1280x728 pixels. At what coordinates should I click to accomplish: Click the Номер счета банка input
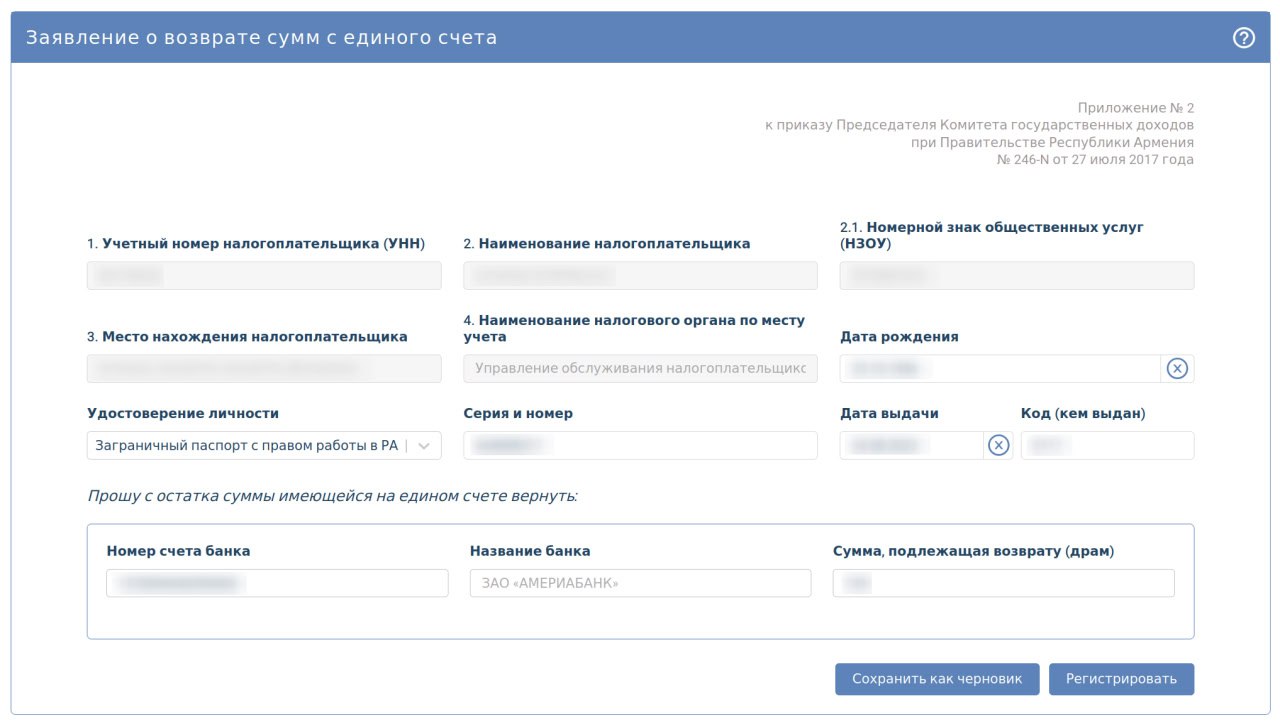[277, 583]
